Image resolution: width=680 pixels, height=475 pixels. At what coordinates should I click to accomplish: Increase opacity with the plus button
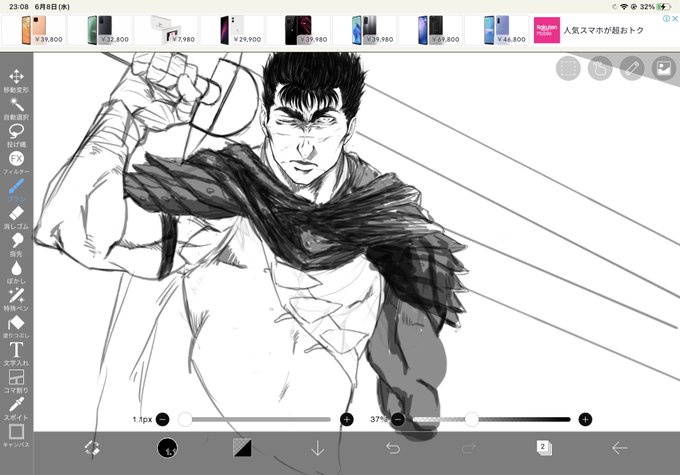tap(585, 419)
